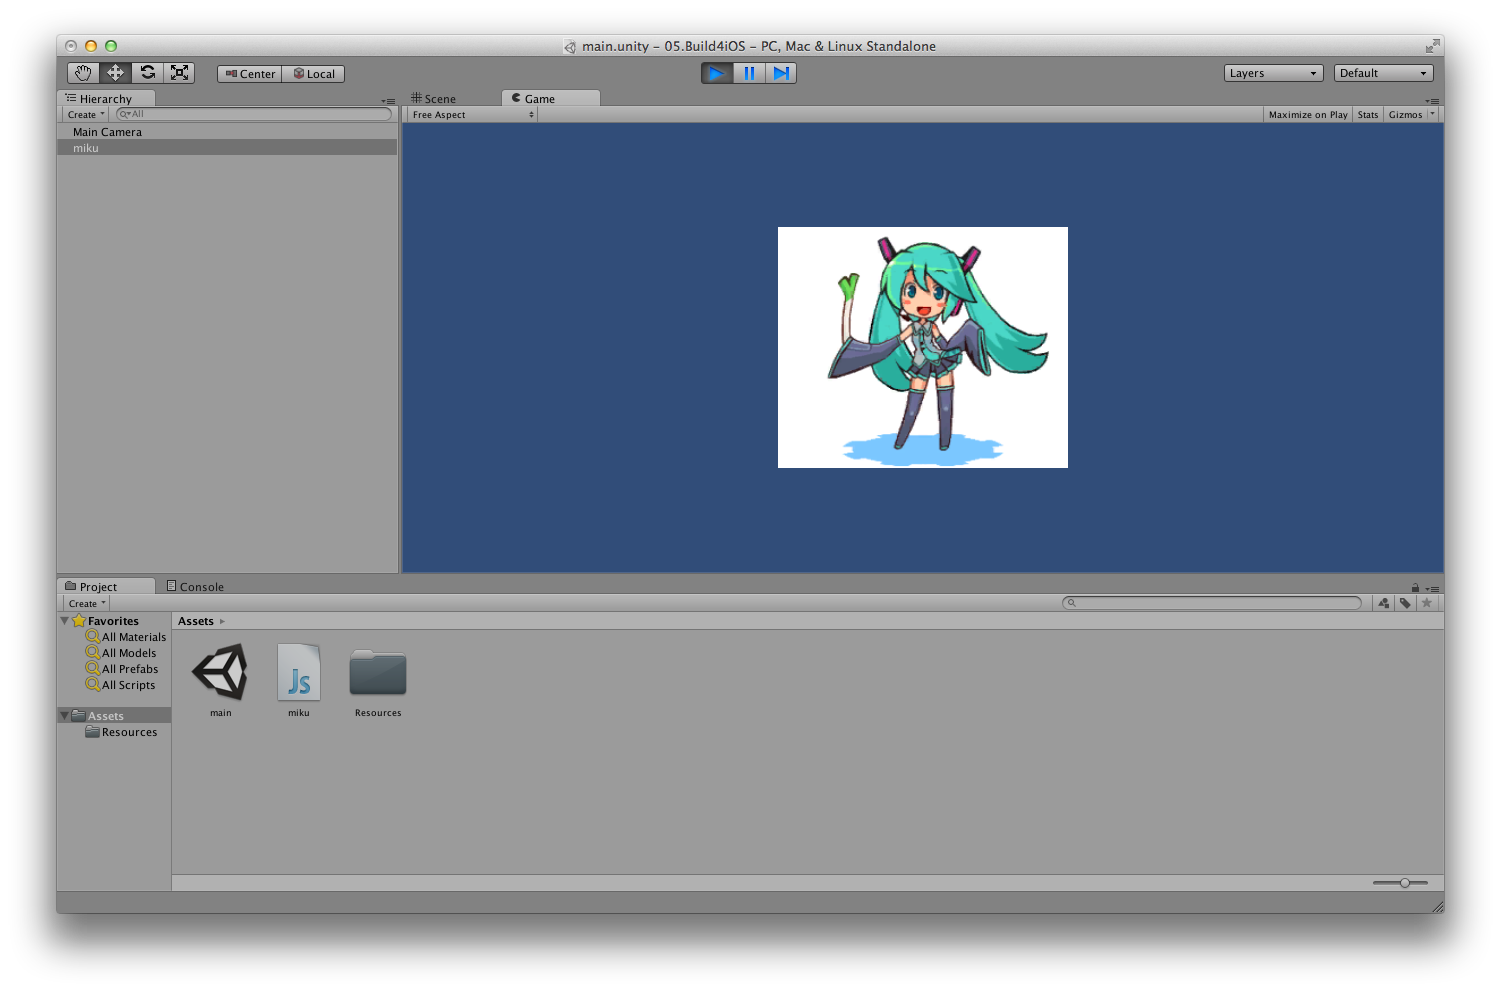Screen dimensions: 1501x992
Task: Toggle pivot mode via Center button
Action: (x=250, y=74)
